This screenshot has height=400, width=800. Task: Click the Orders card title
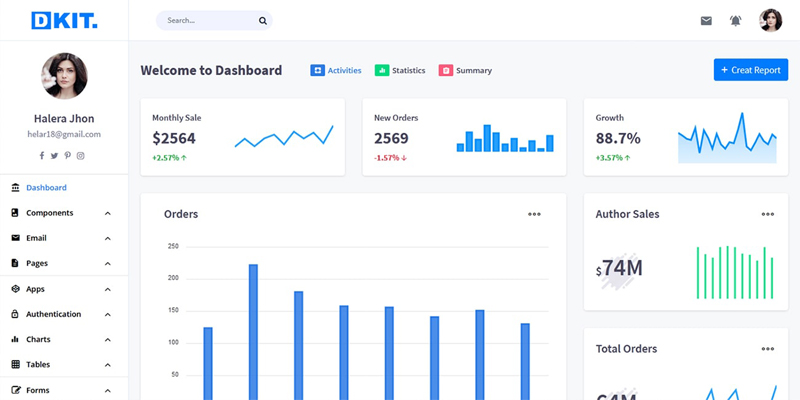181,214
